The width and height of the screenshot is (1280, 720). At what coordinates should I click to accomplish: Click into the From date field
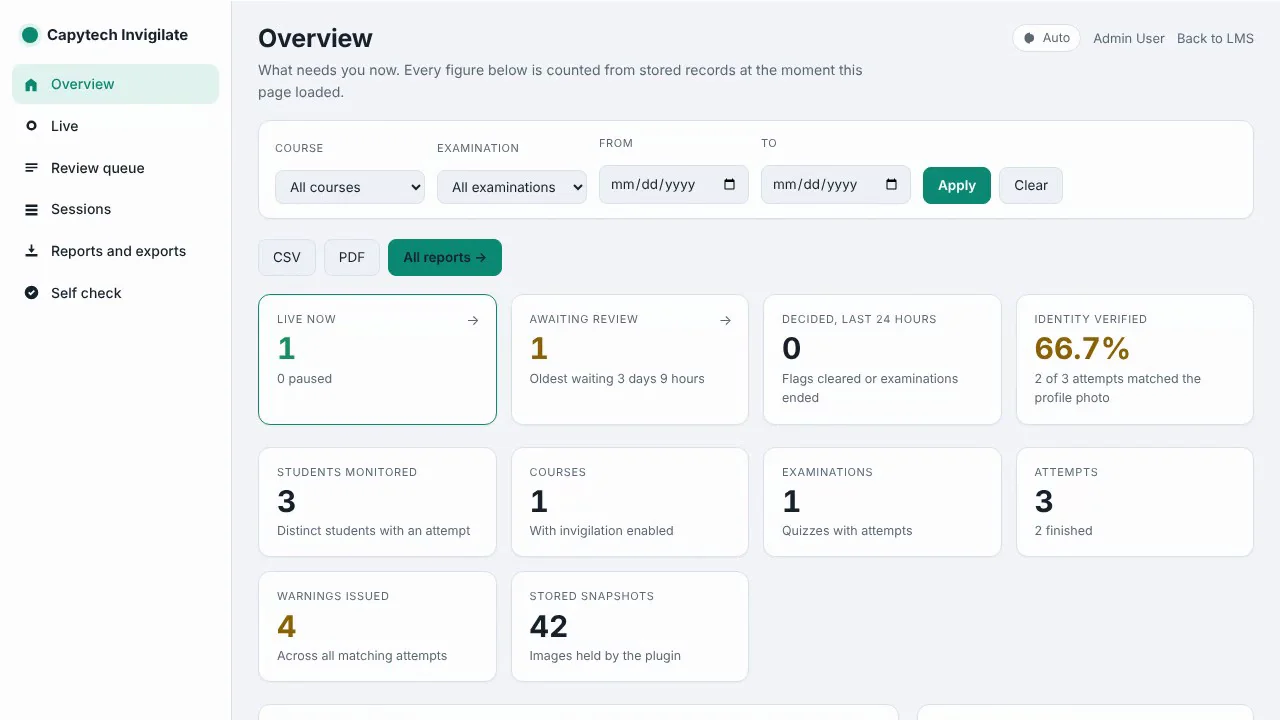674,184
